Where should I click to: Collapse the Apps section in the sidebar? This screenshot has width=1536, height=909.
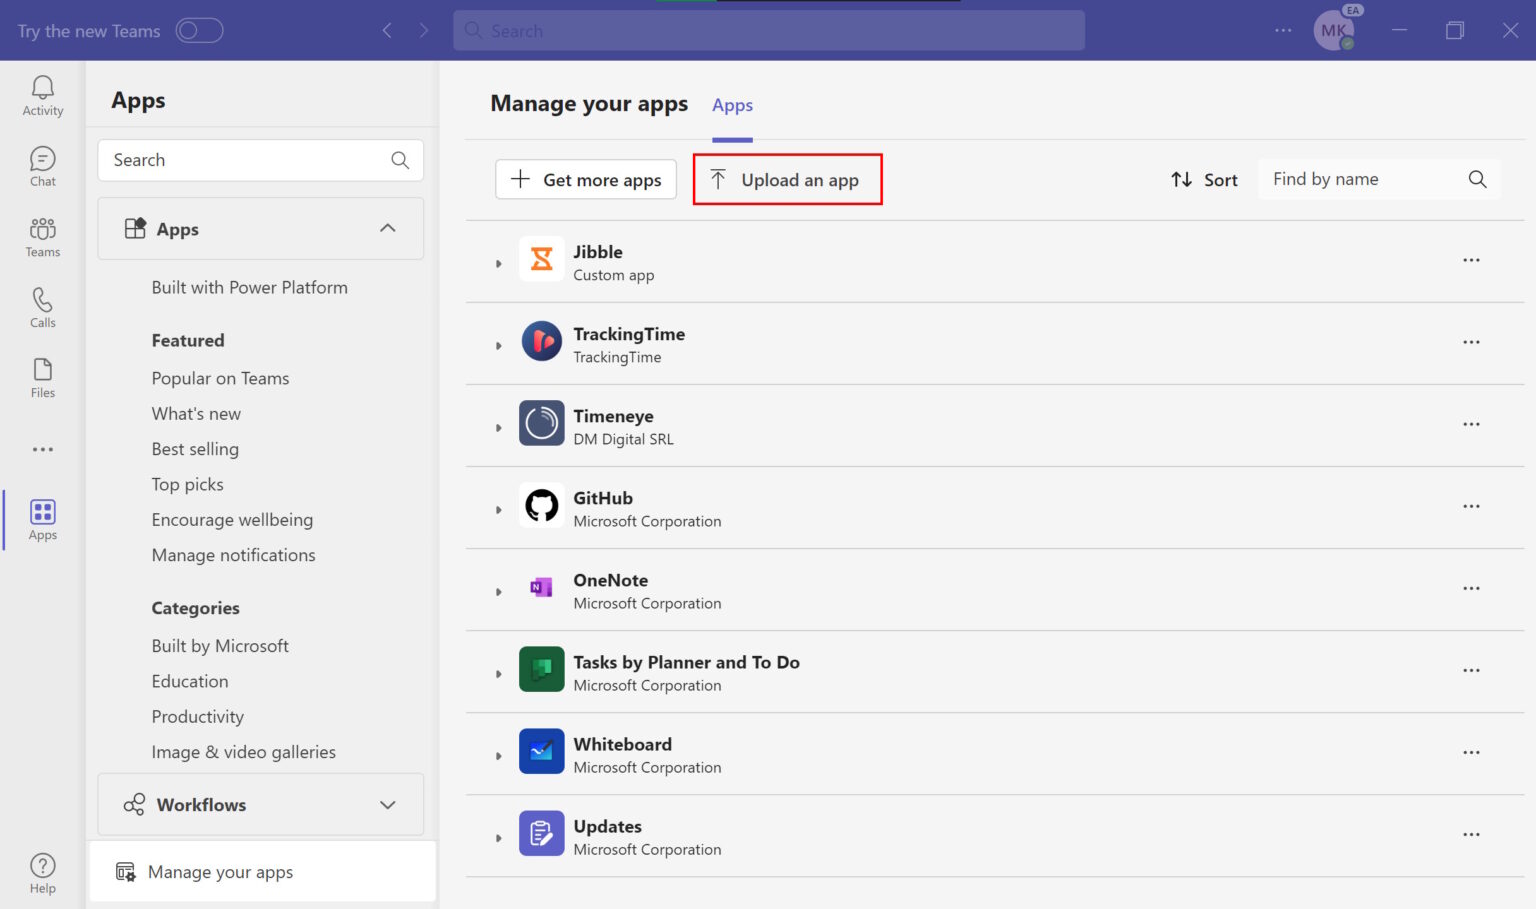[x=387, y=228]
